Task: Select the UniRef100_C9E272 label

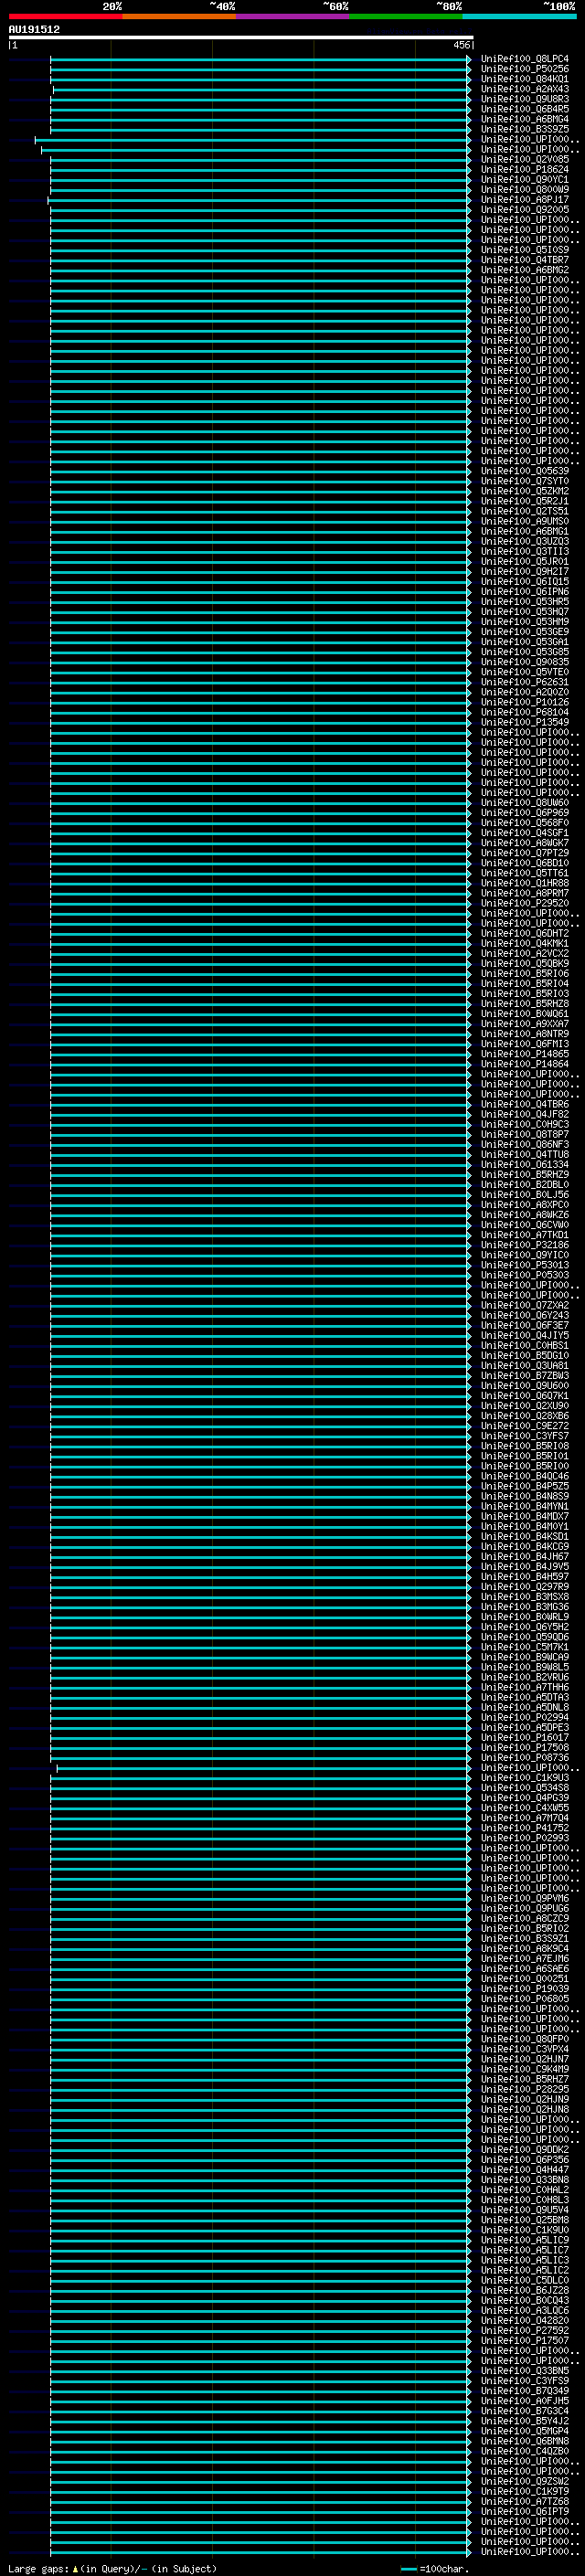Action: tap(524, 1426)
